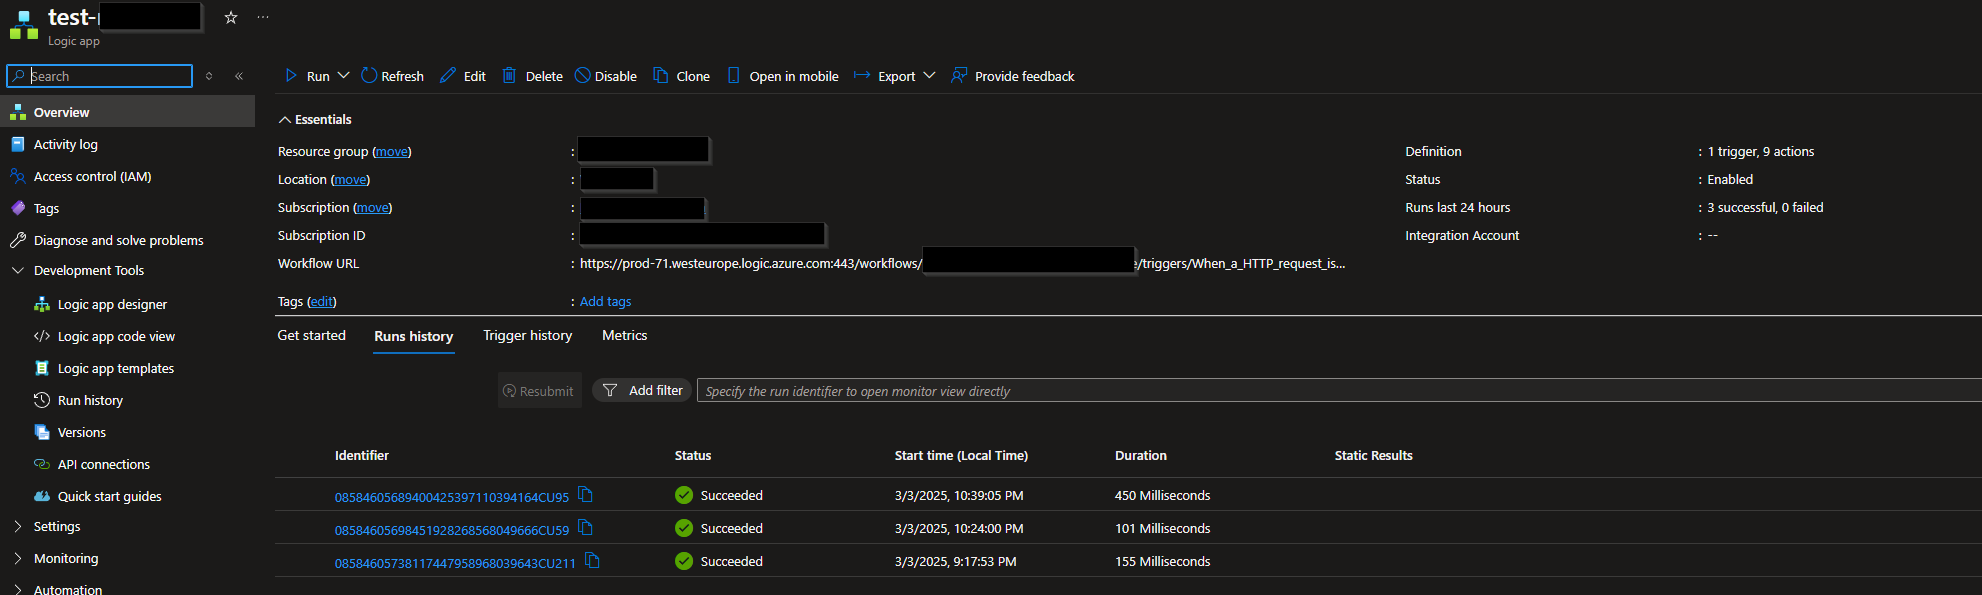Expand the Monitoring section in sidebar
This screenshot has height=595, width=1982.
18,558
